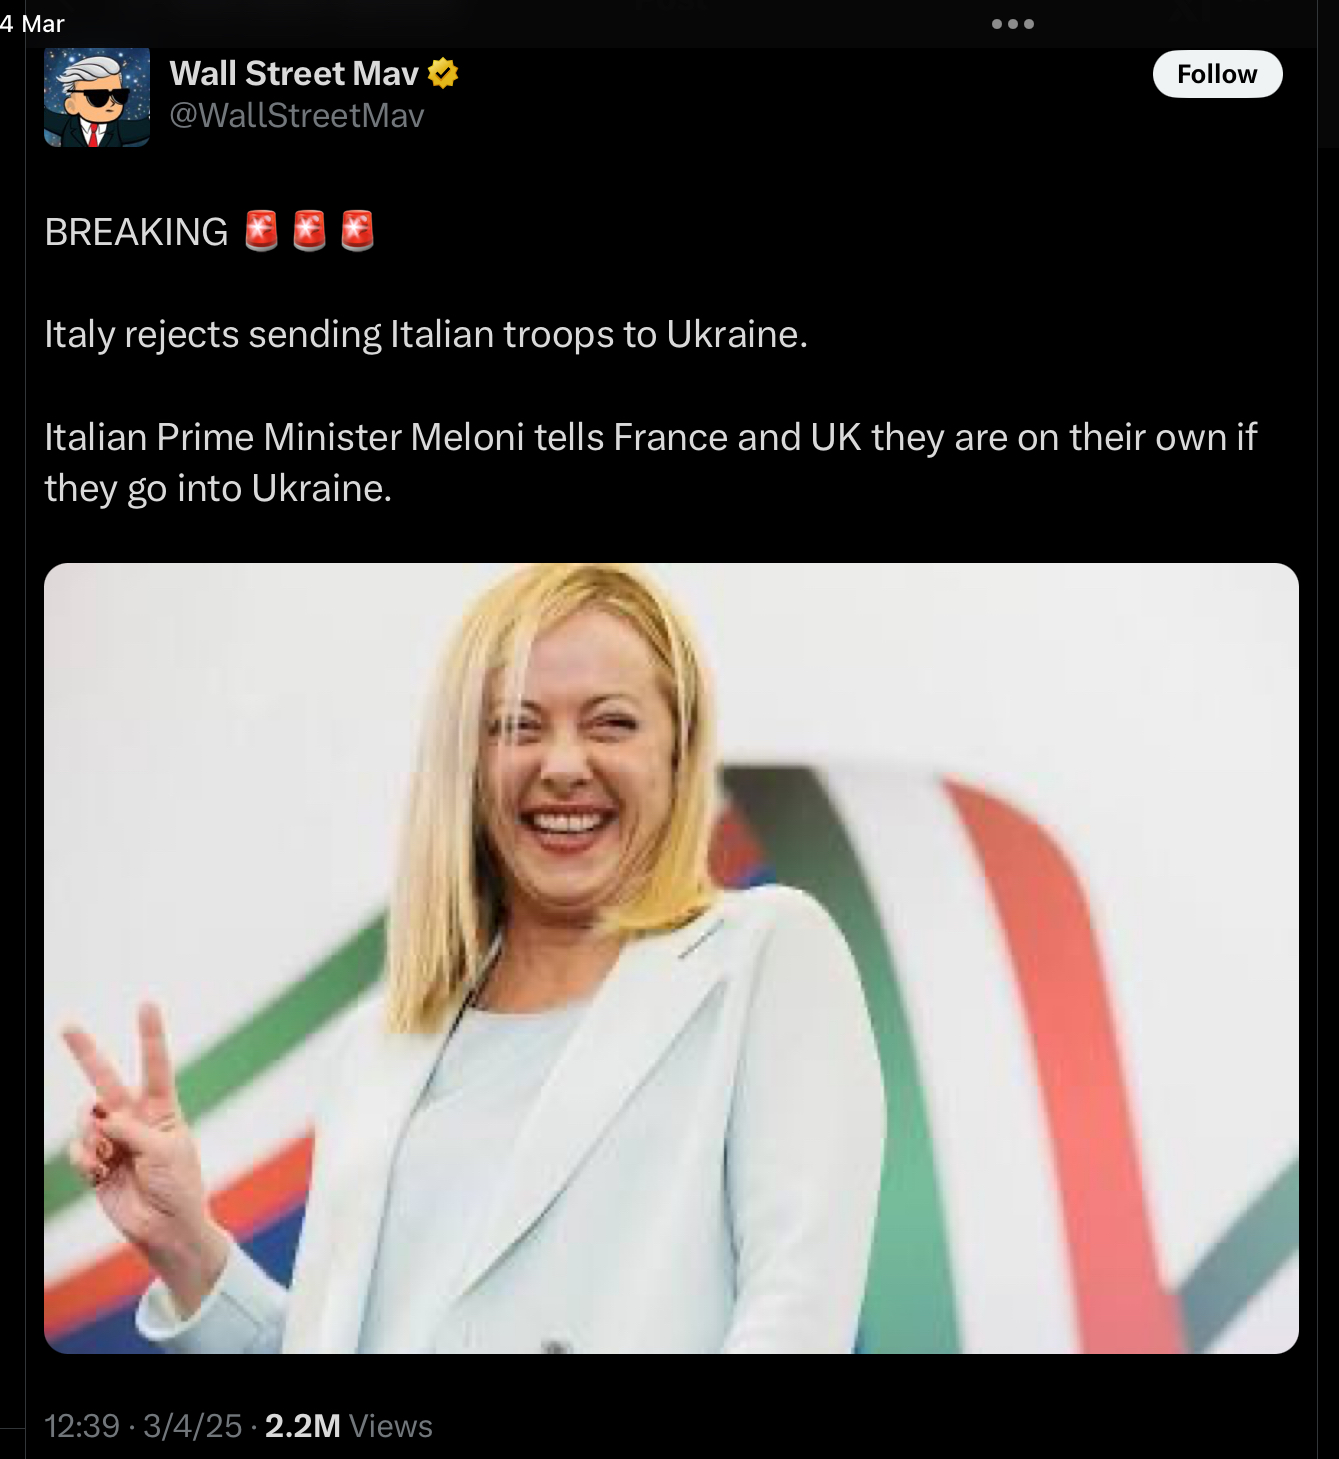The height and width of the screenshot is (1459, 1339).
Task: Open the Wall Street Mav display name link
Action: tap(294, 73)
